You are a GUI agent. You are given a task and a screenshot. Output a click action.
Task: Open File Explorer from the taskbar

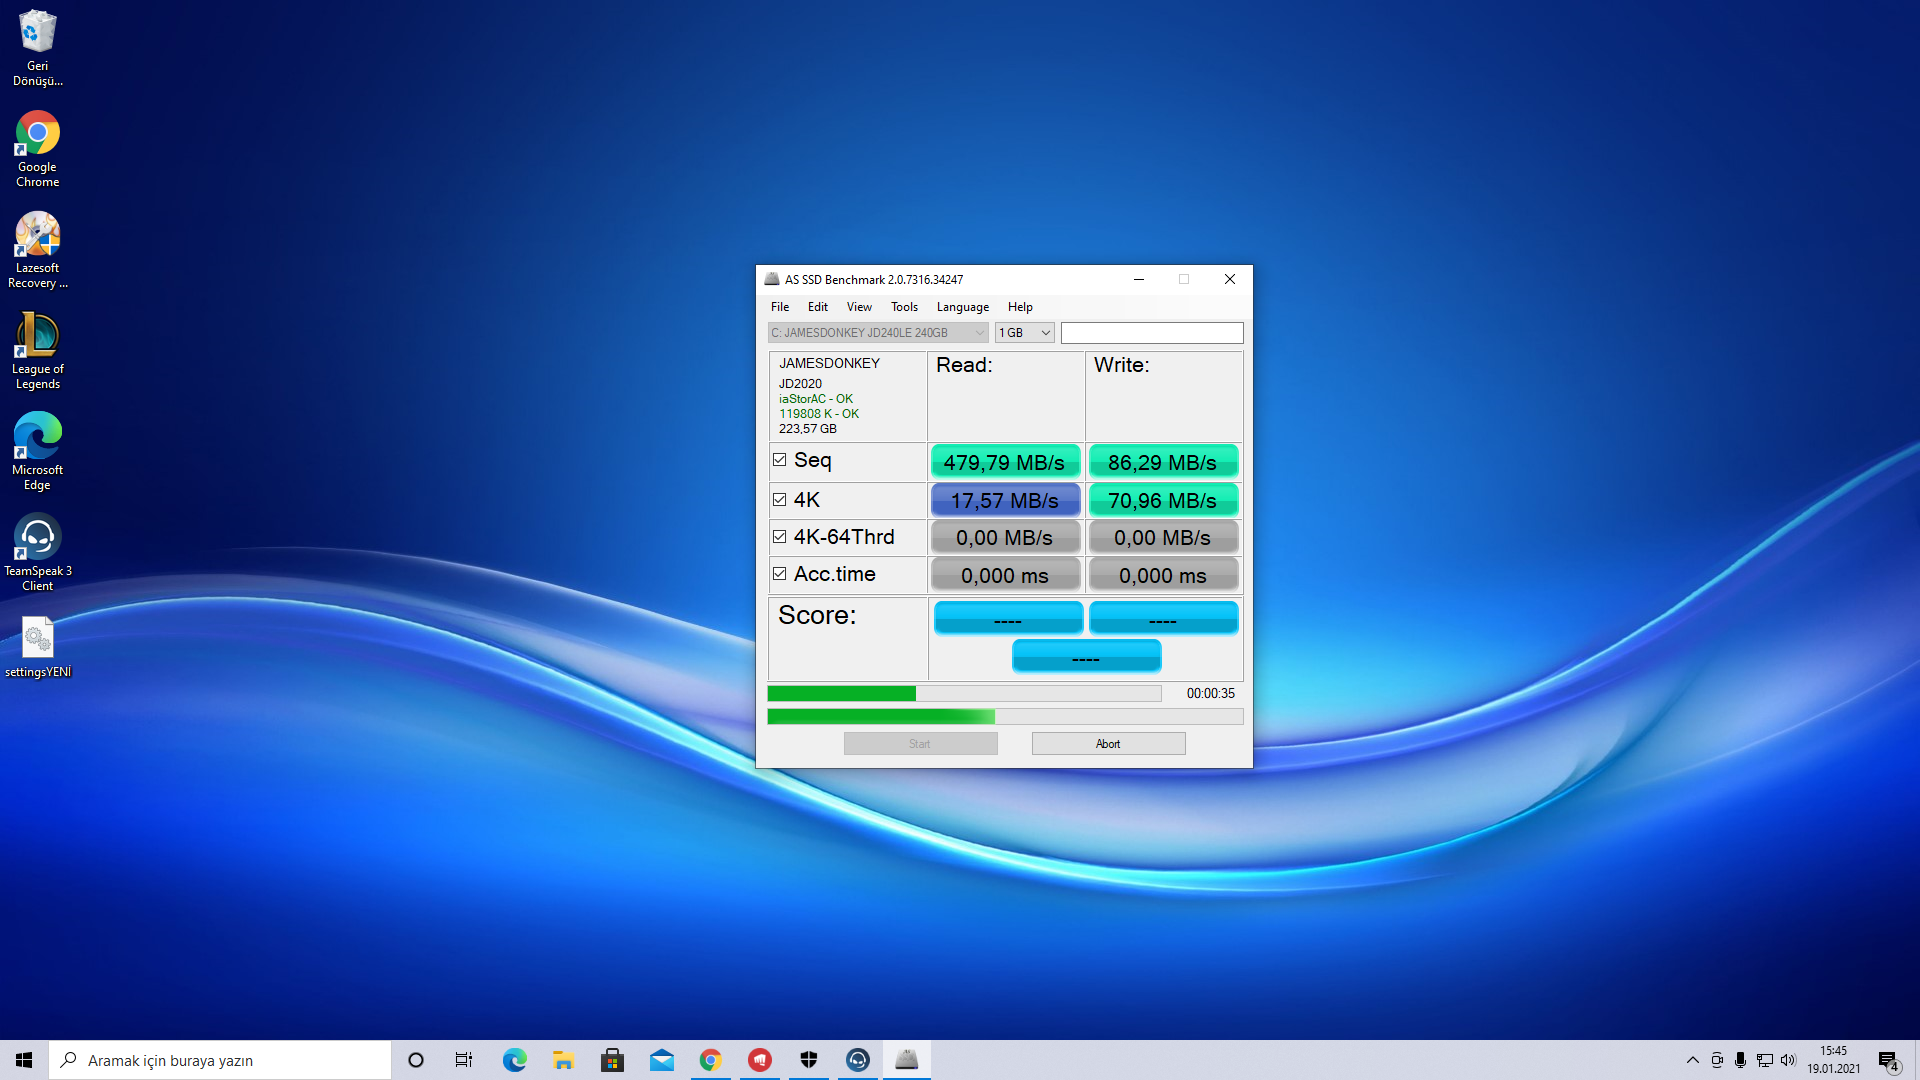click(x=563, y=1060)
